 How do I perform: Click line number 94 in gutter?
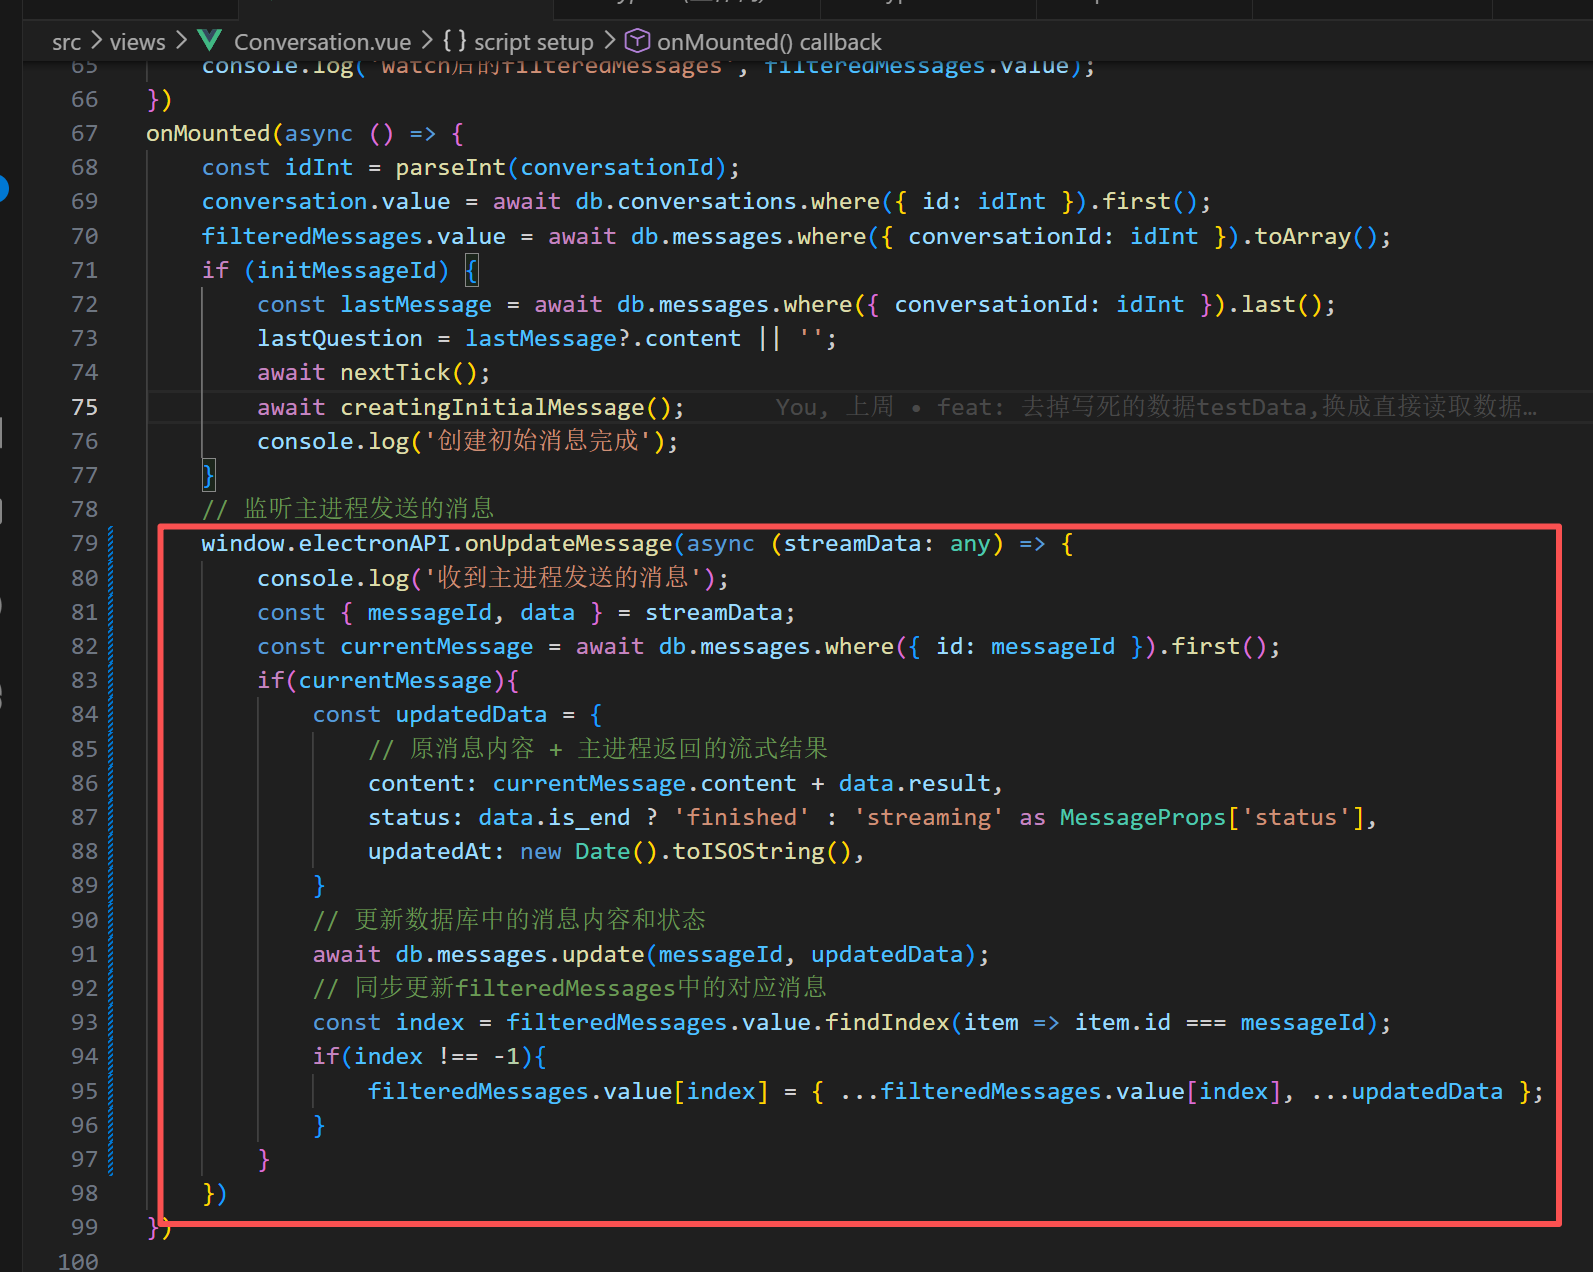pos(85,1056)
